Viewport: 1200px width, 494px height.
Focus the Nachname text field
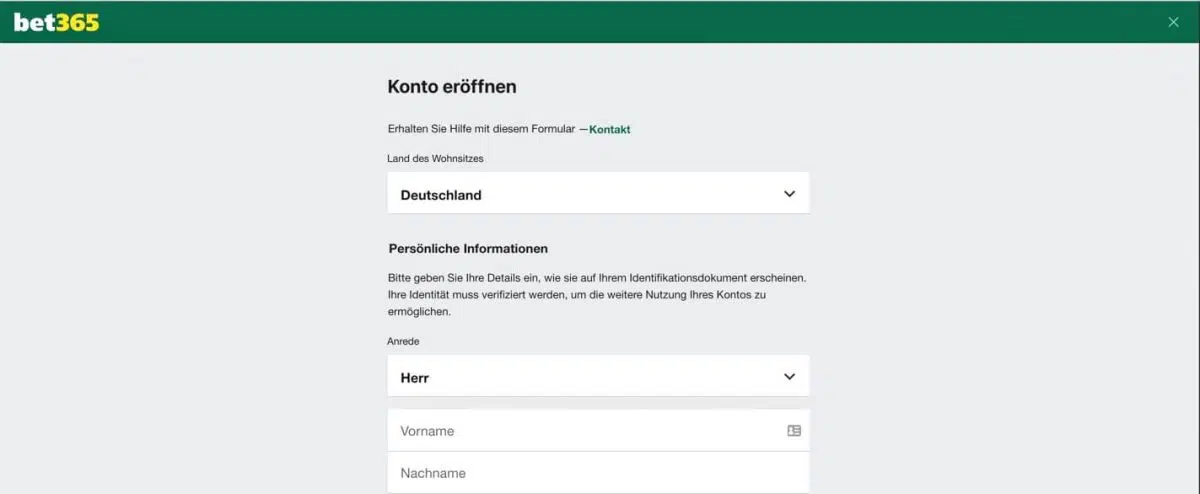pyautogui.click(x=598, y=473)
